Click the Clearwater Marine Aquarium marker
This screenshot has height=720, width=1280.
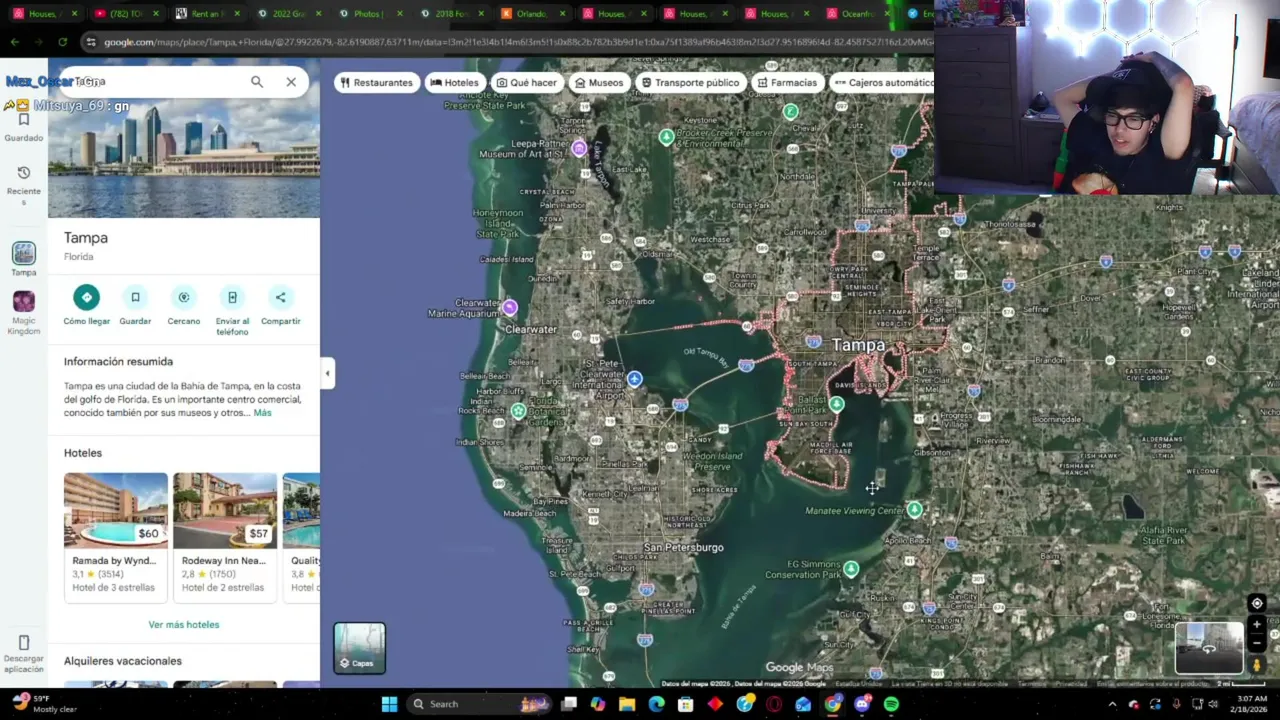point(509,307)
